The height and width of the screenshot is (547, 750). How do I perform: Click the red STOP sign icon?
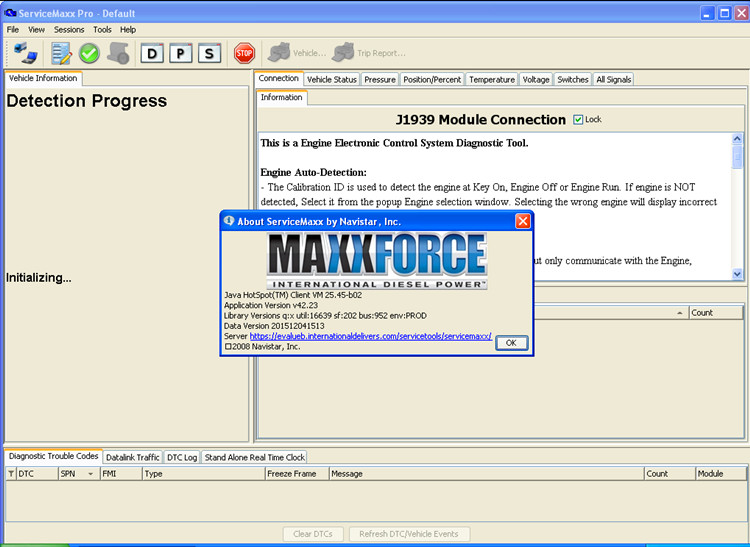point(244,53)
